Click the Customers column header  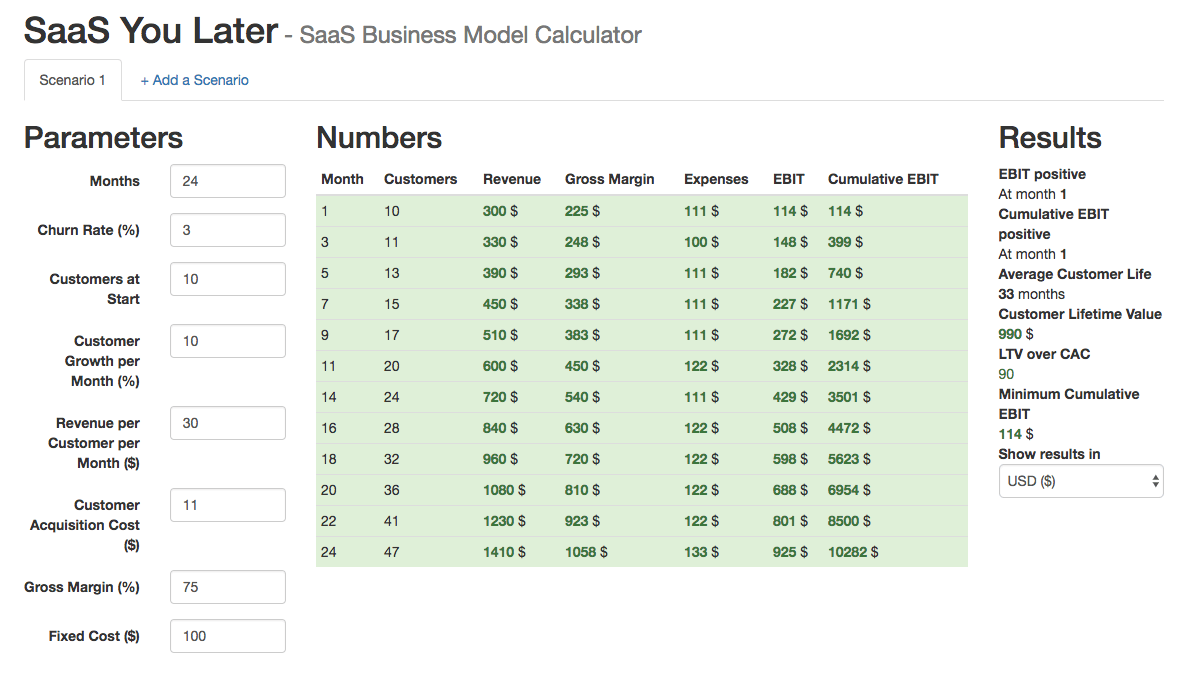pos(420,179)
